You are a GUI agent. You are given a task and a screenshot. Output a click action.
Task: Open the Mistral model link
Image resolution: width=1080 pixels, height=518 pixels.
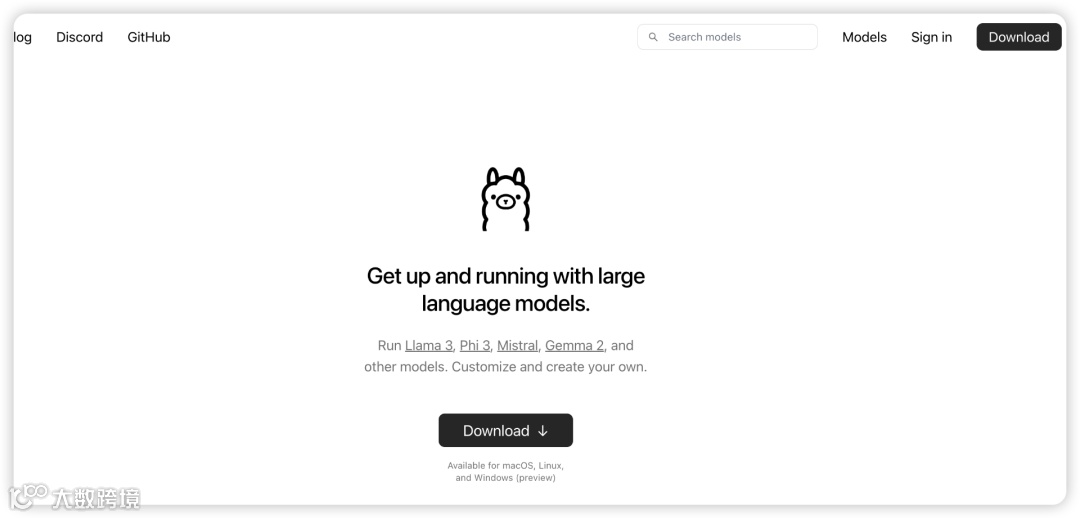pyautogui.click(x=517, y=345)
